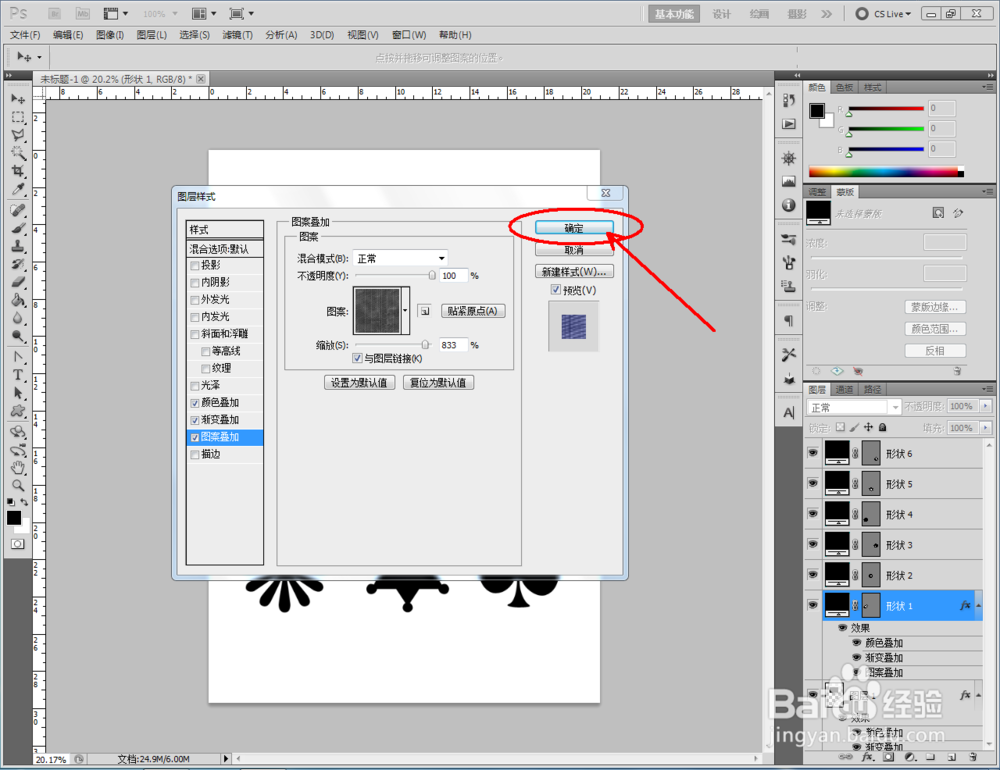Uncheck the 颜色叠加 color overlay checkbox
The width and height of the screenshot is (1000, 770).
pyautogui.click(x=195, y=403)
